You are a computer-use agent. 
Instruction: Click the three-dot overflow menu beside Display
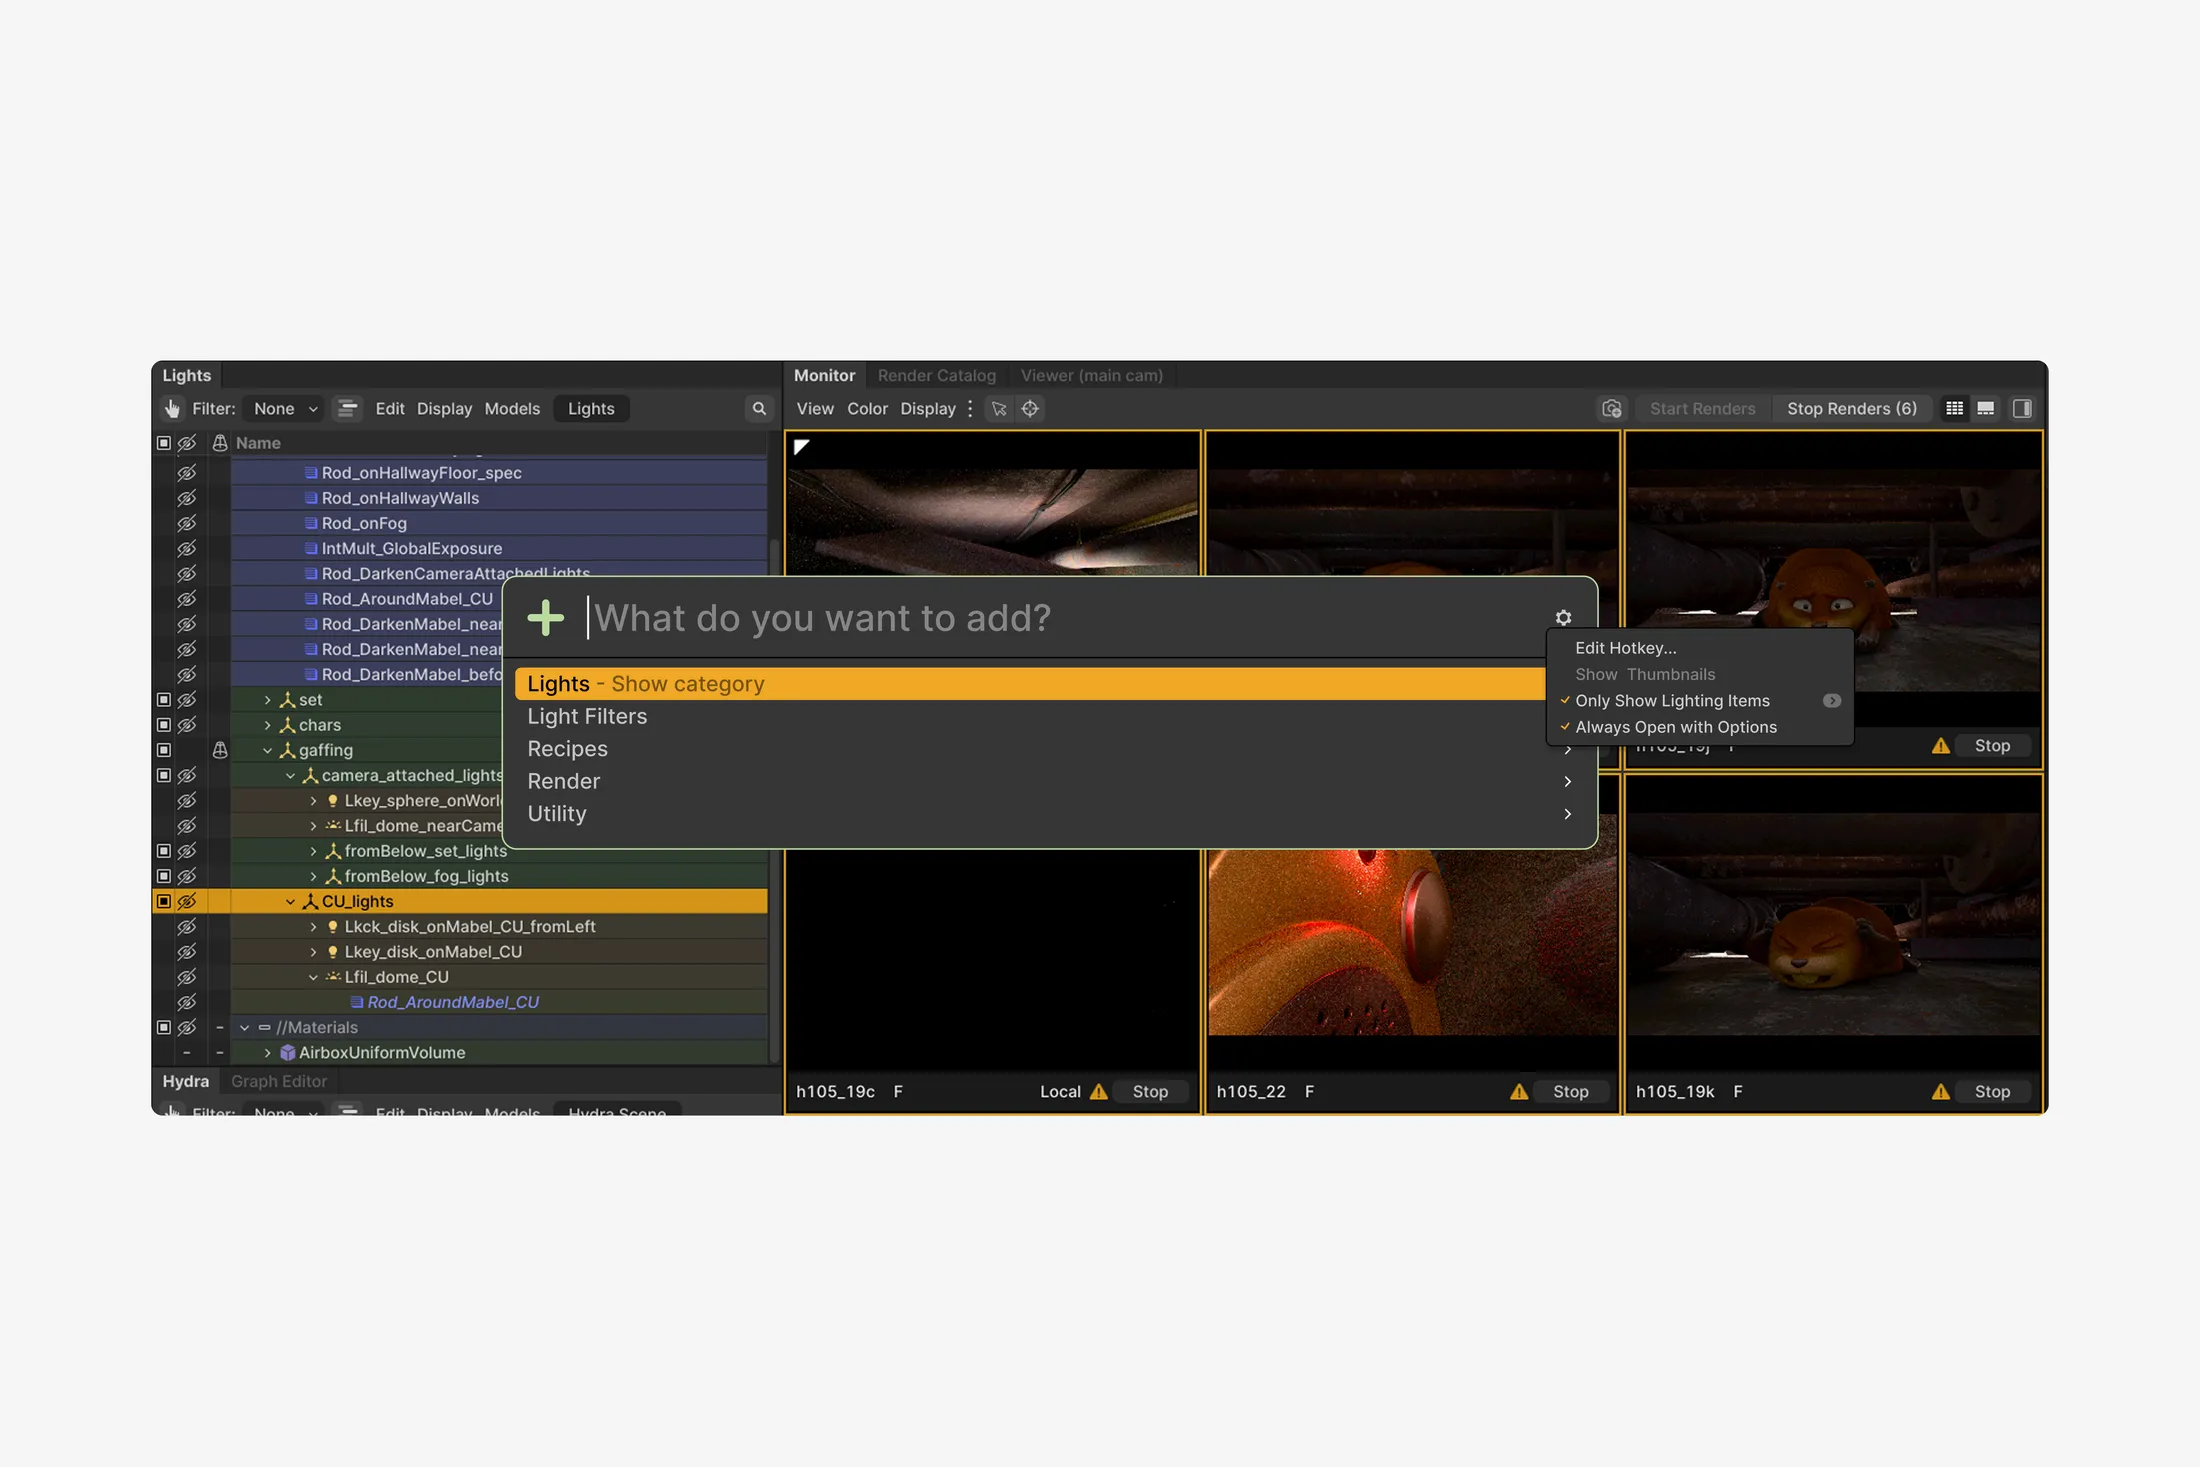click(970, 408)
